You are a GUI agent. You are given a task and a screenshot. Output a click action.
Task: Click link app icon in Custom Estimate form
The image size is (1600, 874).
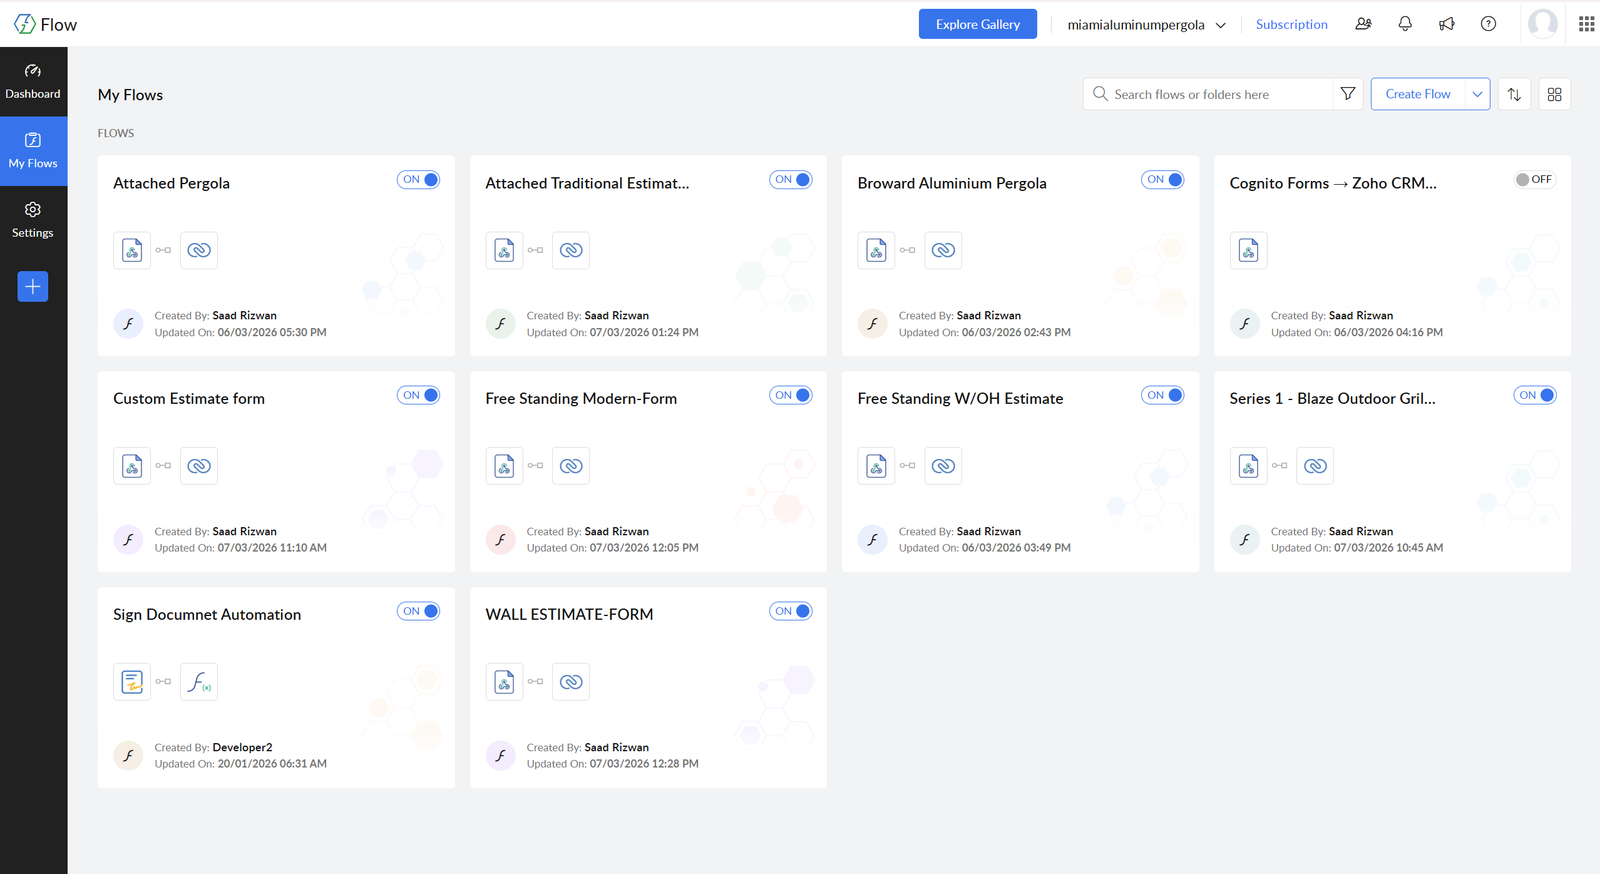[199, 466]
